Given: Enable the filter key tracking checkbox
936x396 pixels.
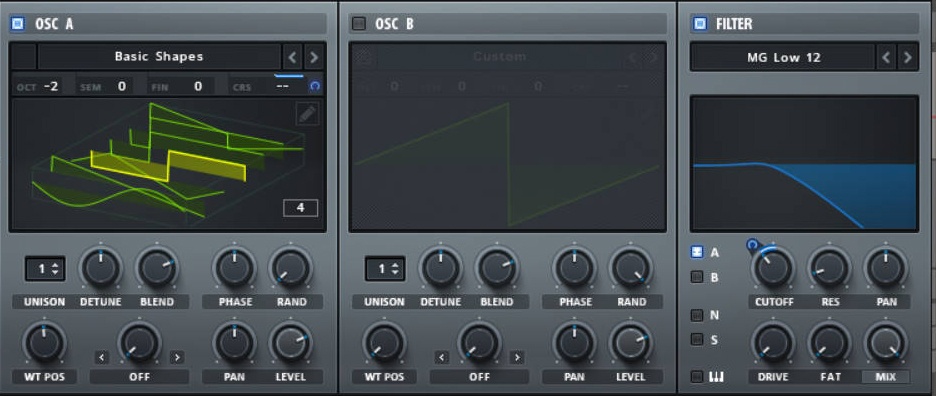Looking at the screenshot, I should coord(697,377).
